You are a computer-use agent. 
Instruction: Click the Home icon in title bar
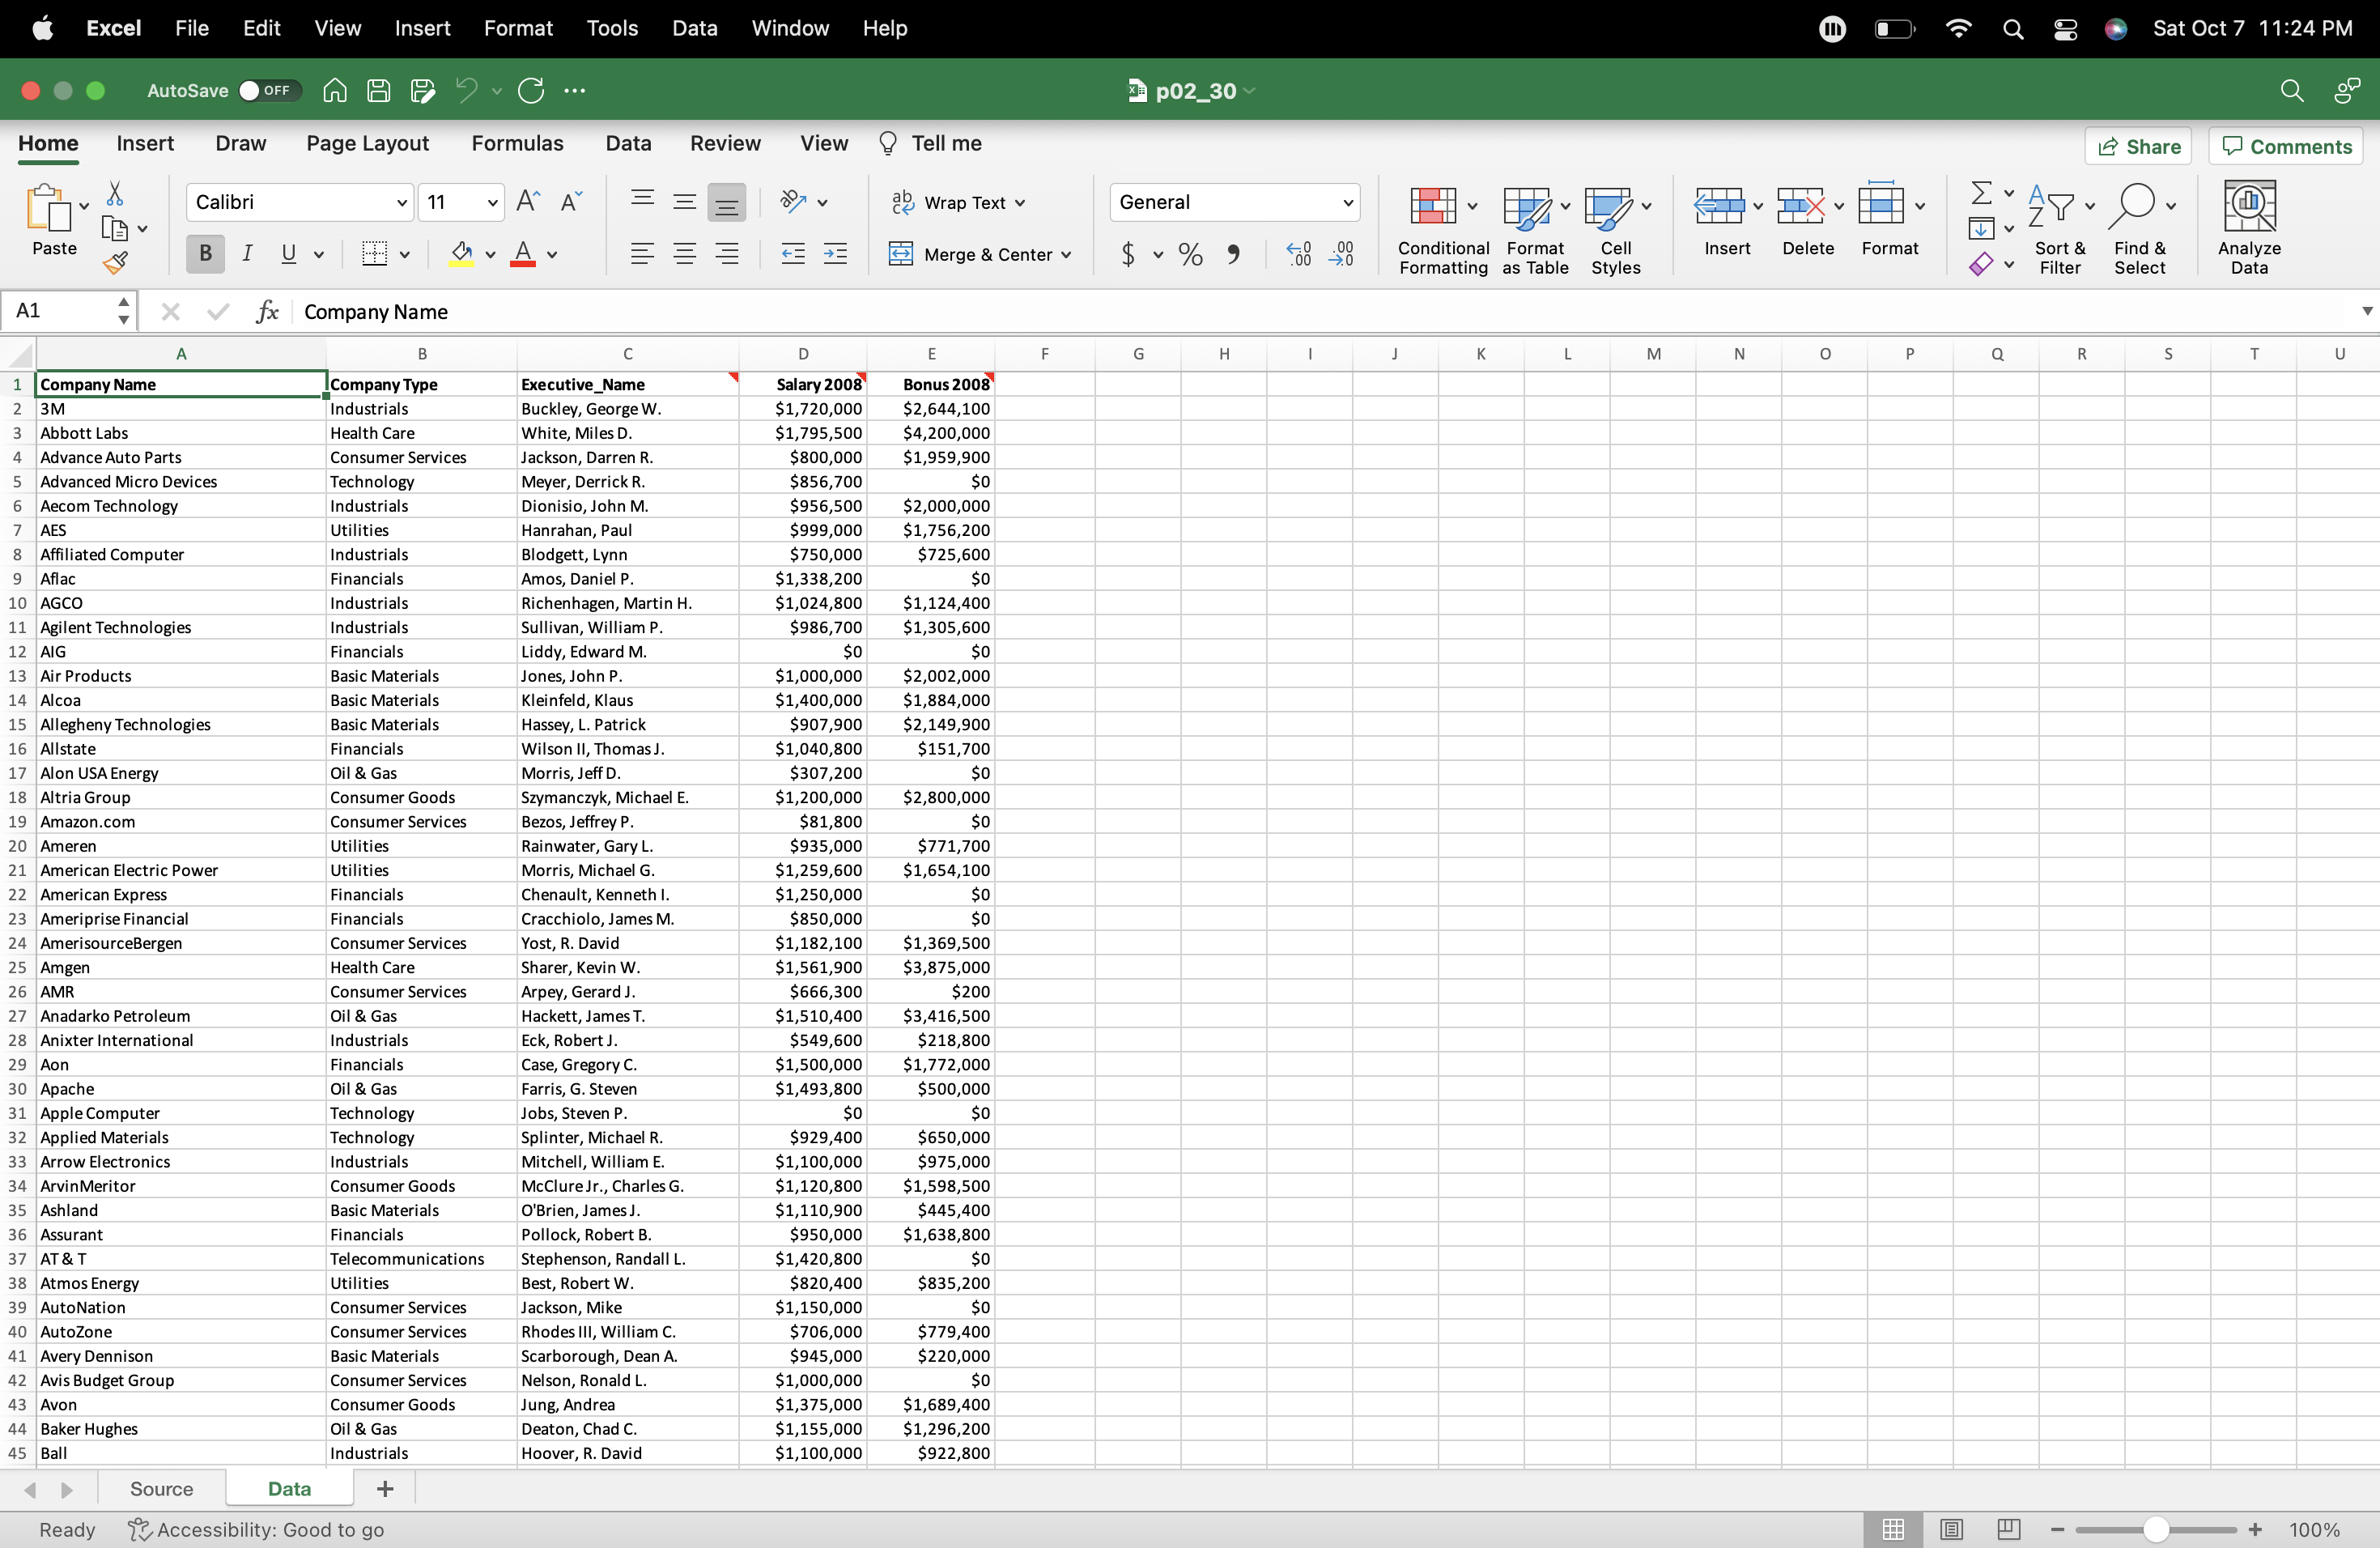pos(335,91)
